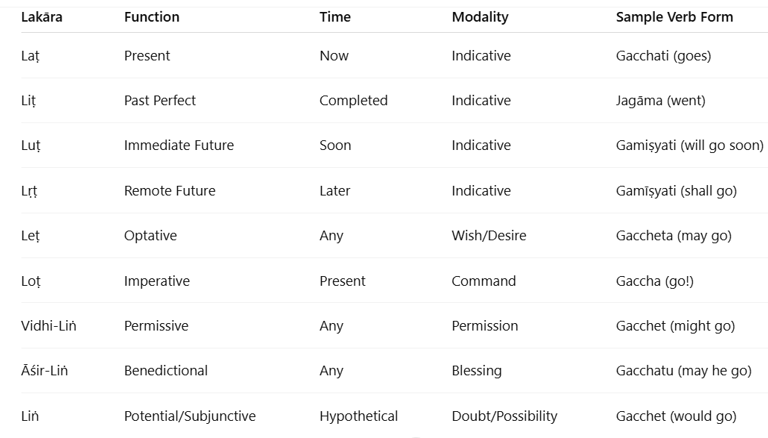Click the Completed time cell
The image size is (768, 438).
[353, 100]
